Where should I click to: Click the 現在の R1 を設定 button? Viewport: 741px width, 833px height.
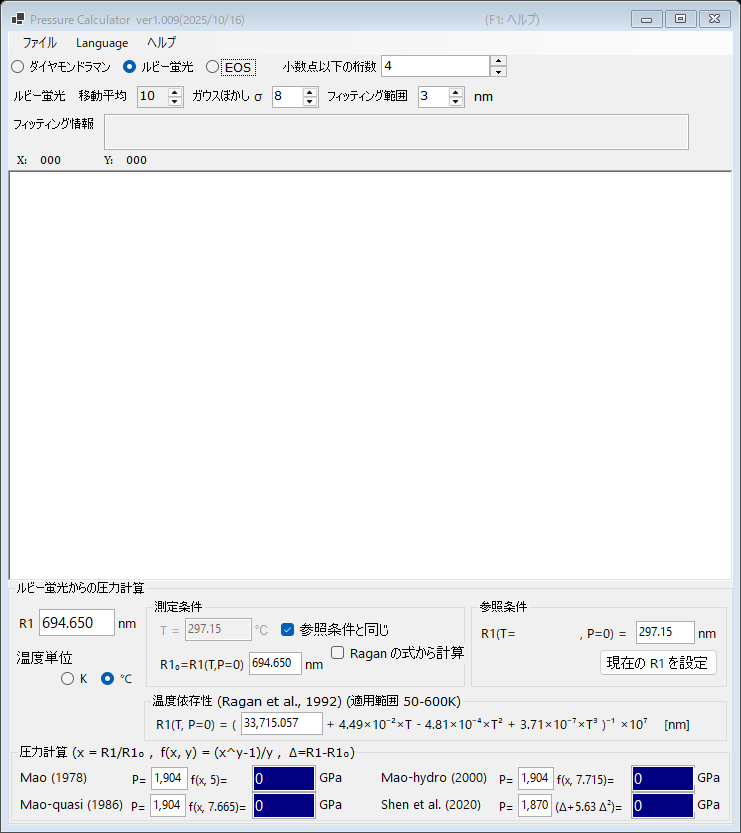pyautogui.click(x=658, y=663)
